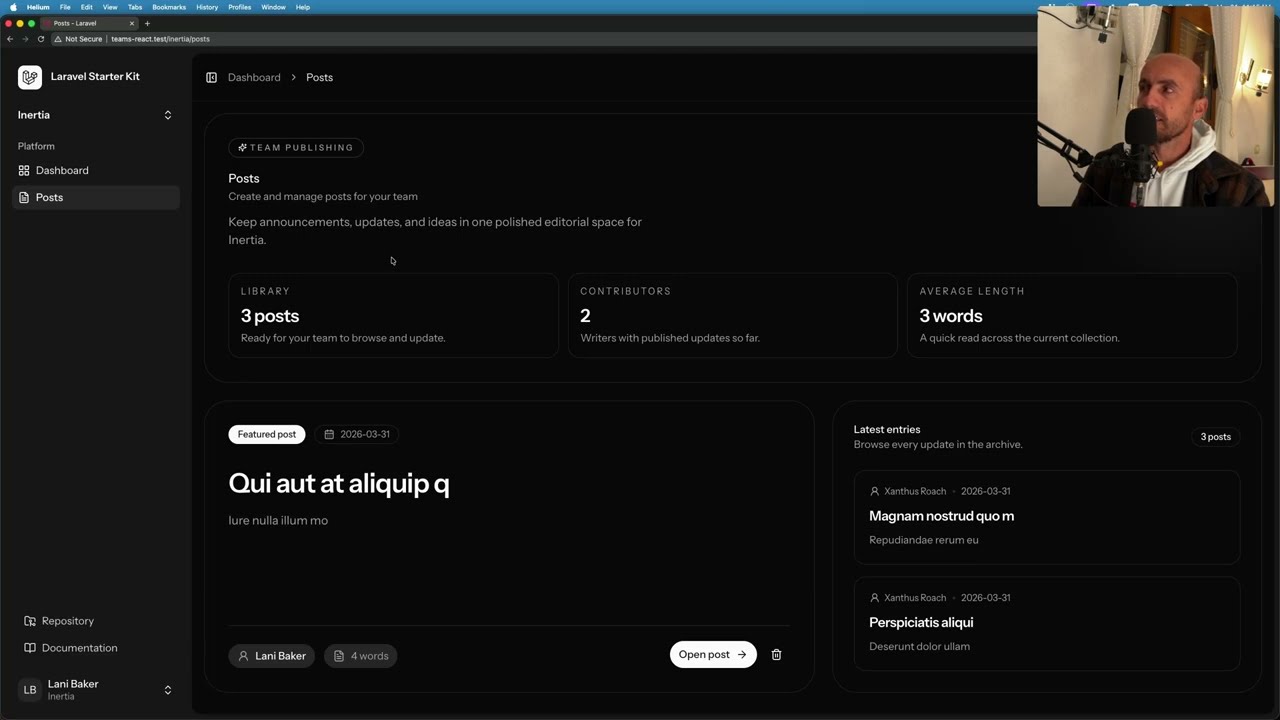The height and width of the screenshot is (720, 1280).
Task: Click the Laravel Starter Kit logo icon
Action: pos(29,76)
